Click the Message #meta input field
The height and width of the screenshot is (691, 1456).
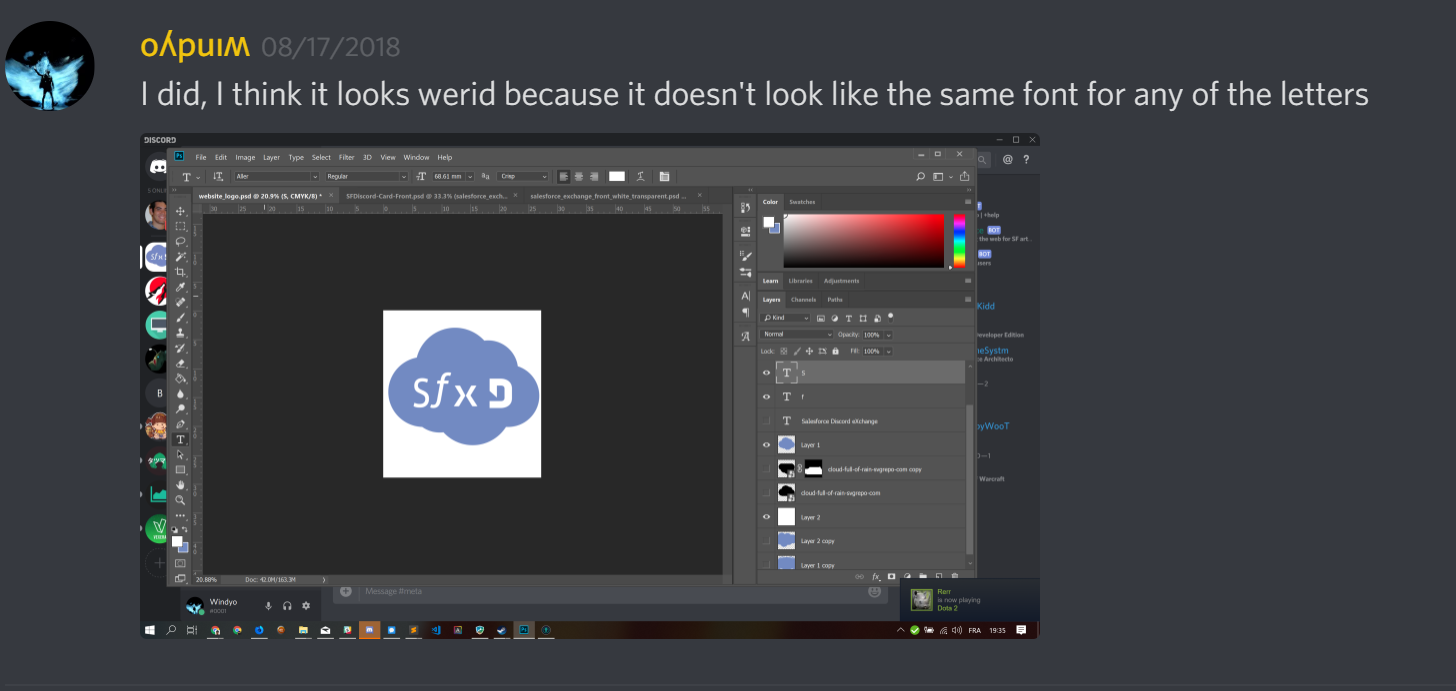coord(610,592)
